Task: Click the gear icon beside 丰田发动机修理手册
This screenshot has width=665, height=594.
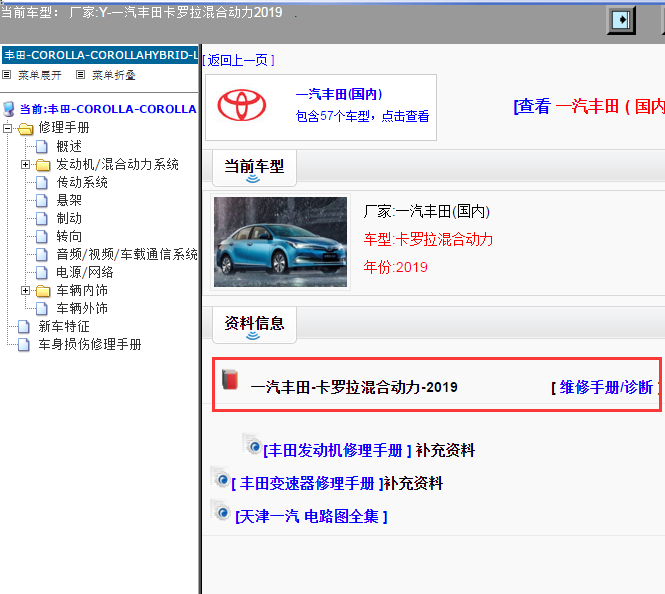Action: (x=252, y=444)
